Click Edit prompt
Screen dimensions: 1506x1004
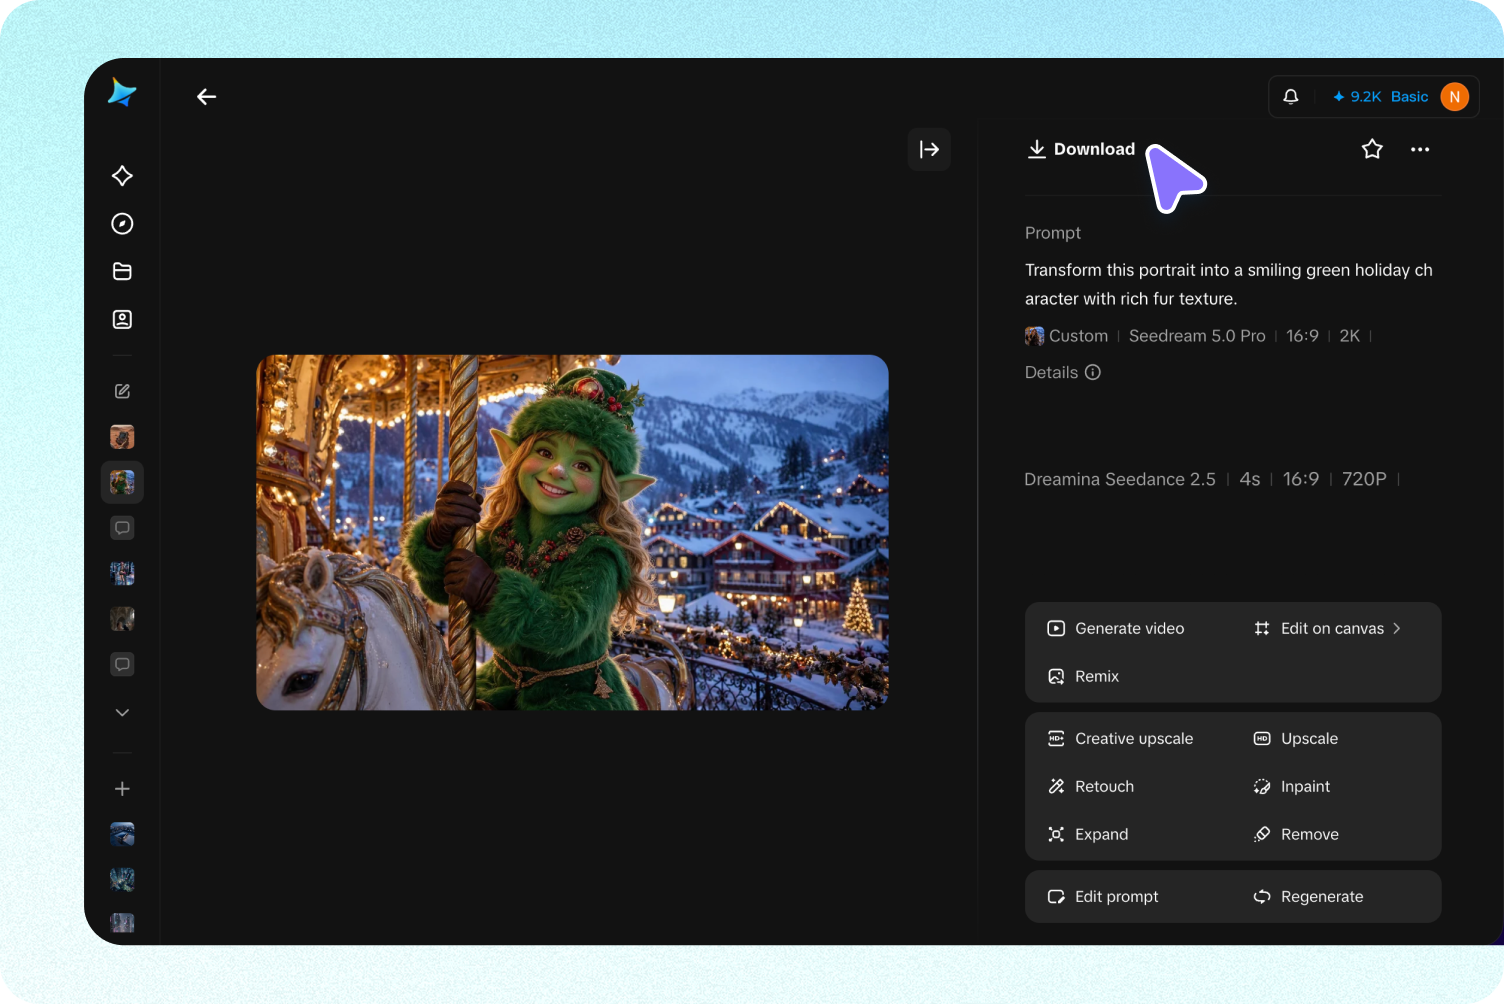coord(1102,897)
